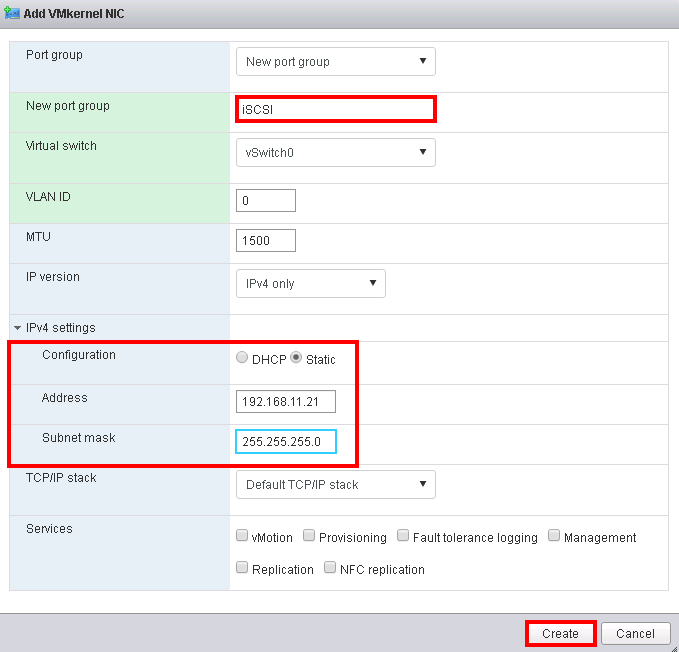Enable the vMotion service checkbox
Screen dimensions: 679x652
(x=242, y=536)
